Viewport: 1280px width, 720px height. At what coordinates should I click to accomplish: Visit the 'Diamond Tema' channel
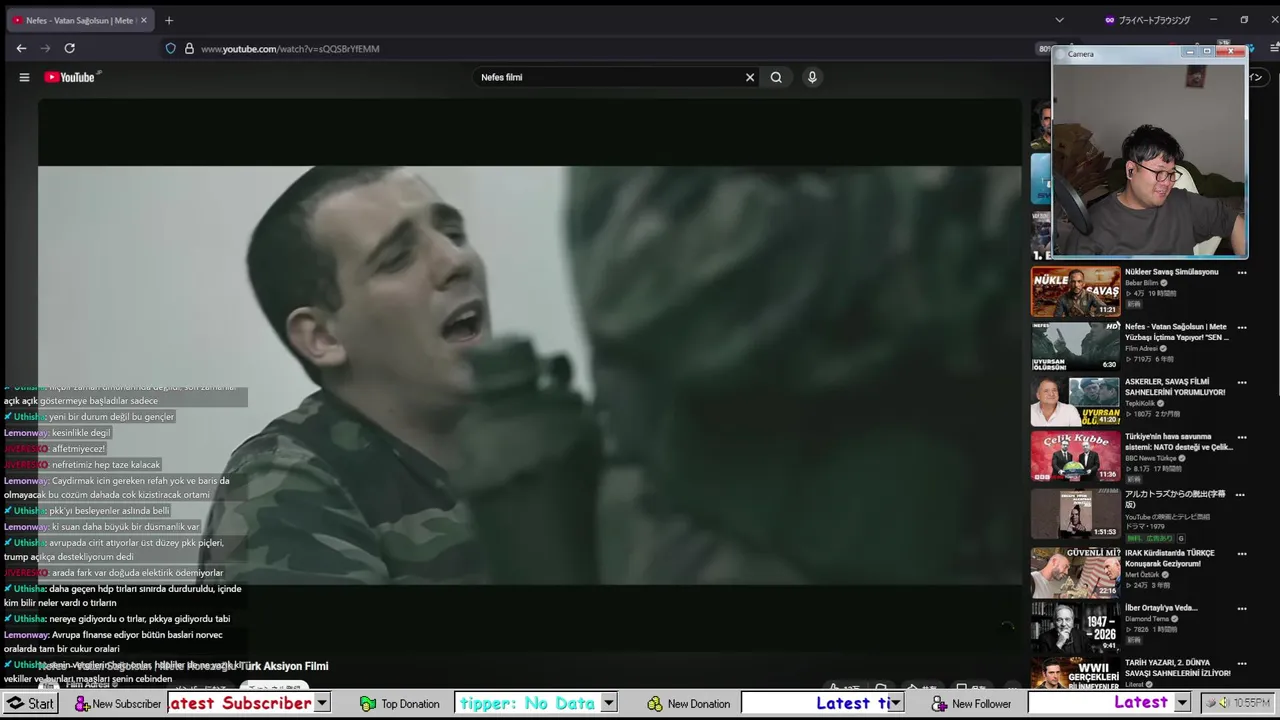tap(1147, 619)
